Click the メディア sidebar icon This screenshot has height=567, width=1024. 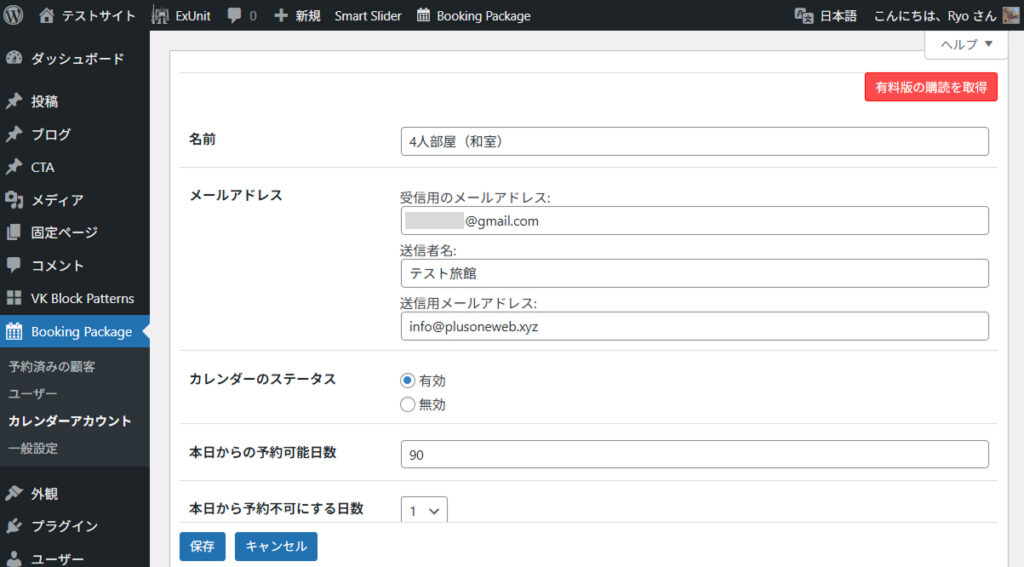coord(14,200)
